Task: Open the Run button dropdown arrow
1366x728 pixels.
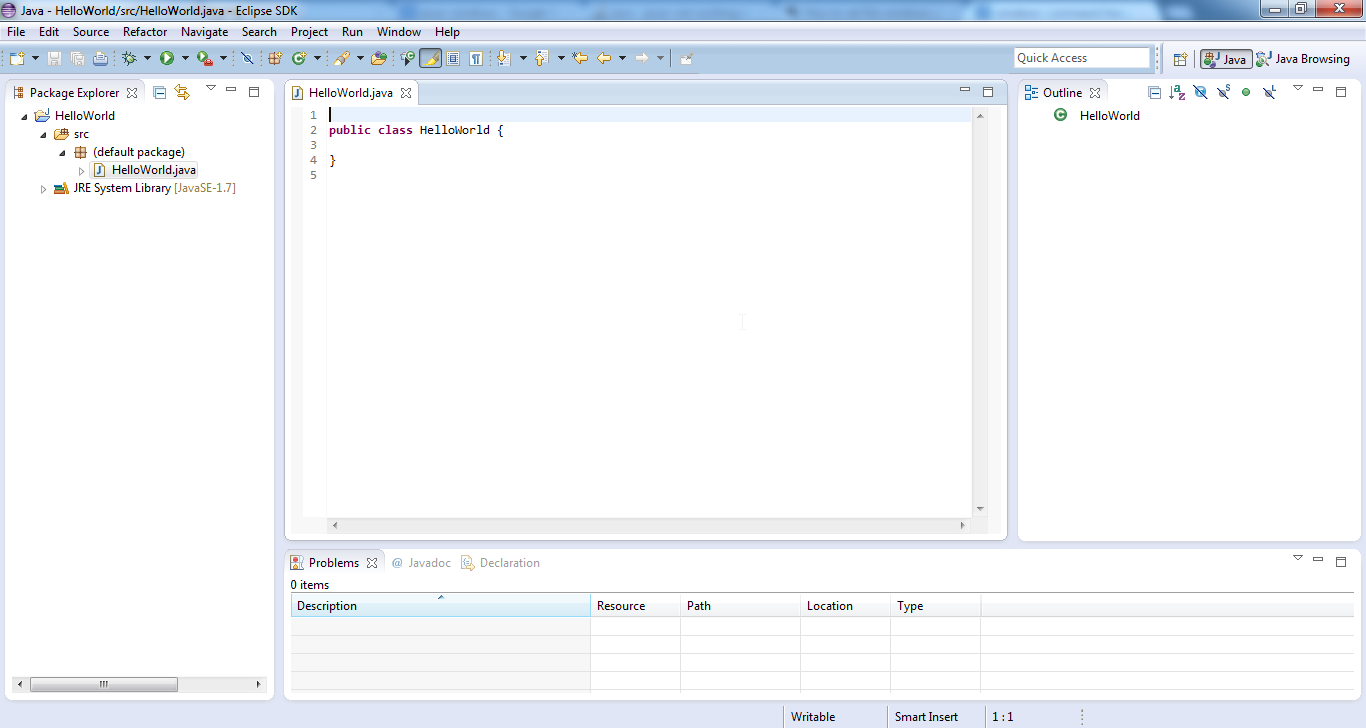Action: click(x=185, y=59)
